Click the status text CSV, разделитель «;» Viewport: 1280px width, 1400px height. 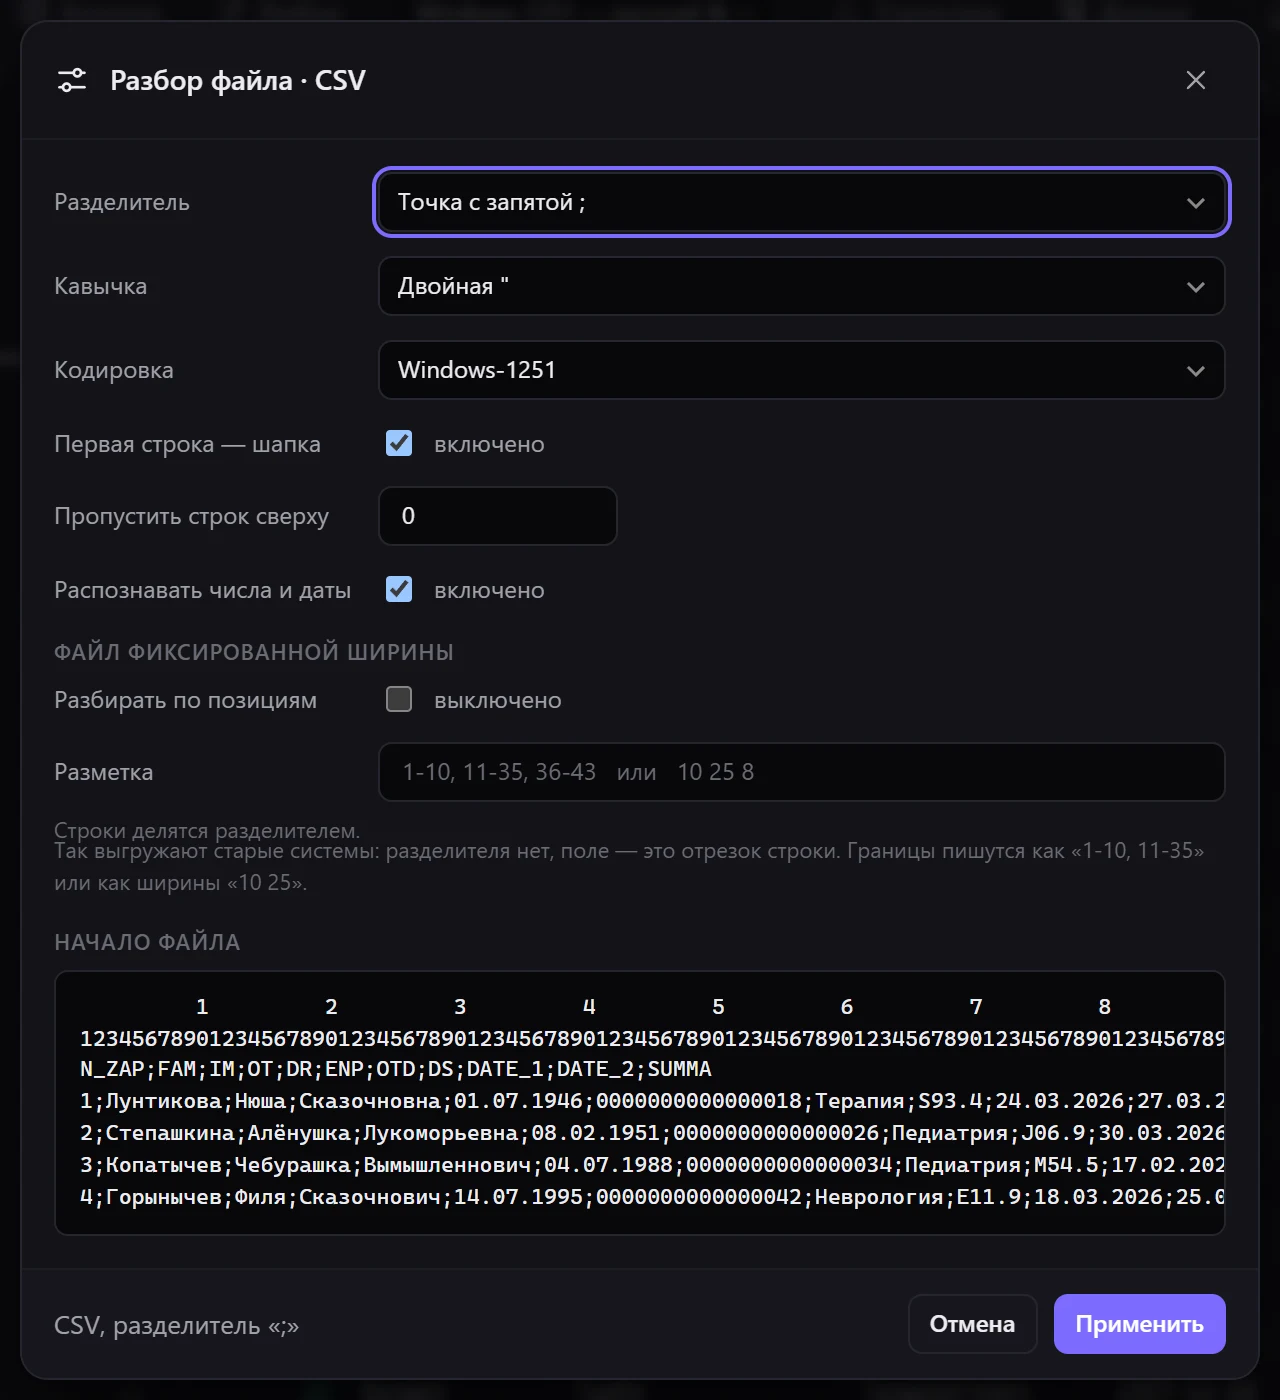tap(176, 1325)
